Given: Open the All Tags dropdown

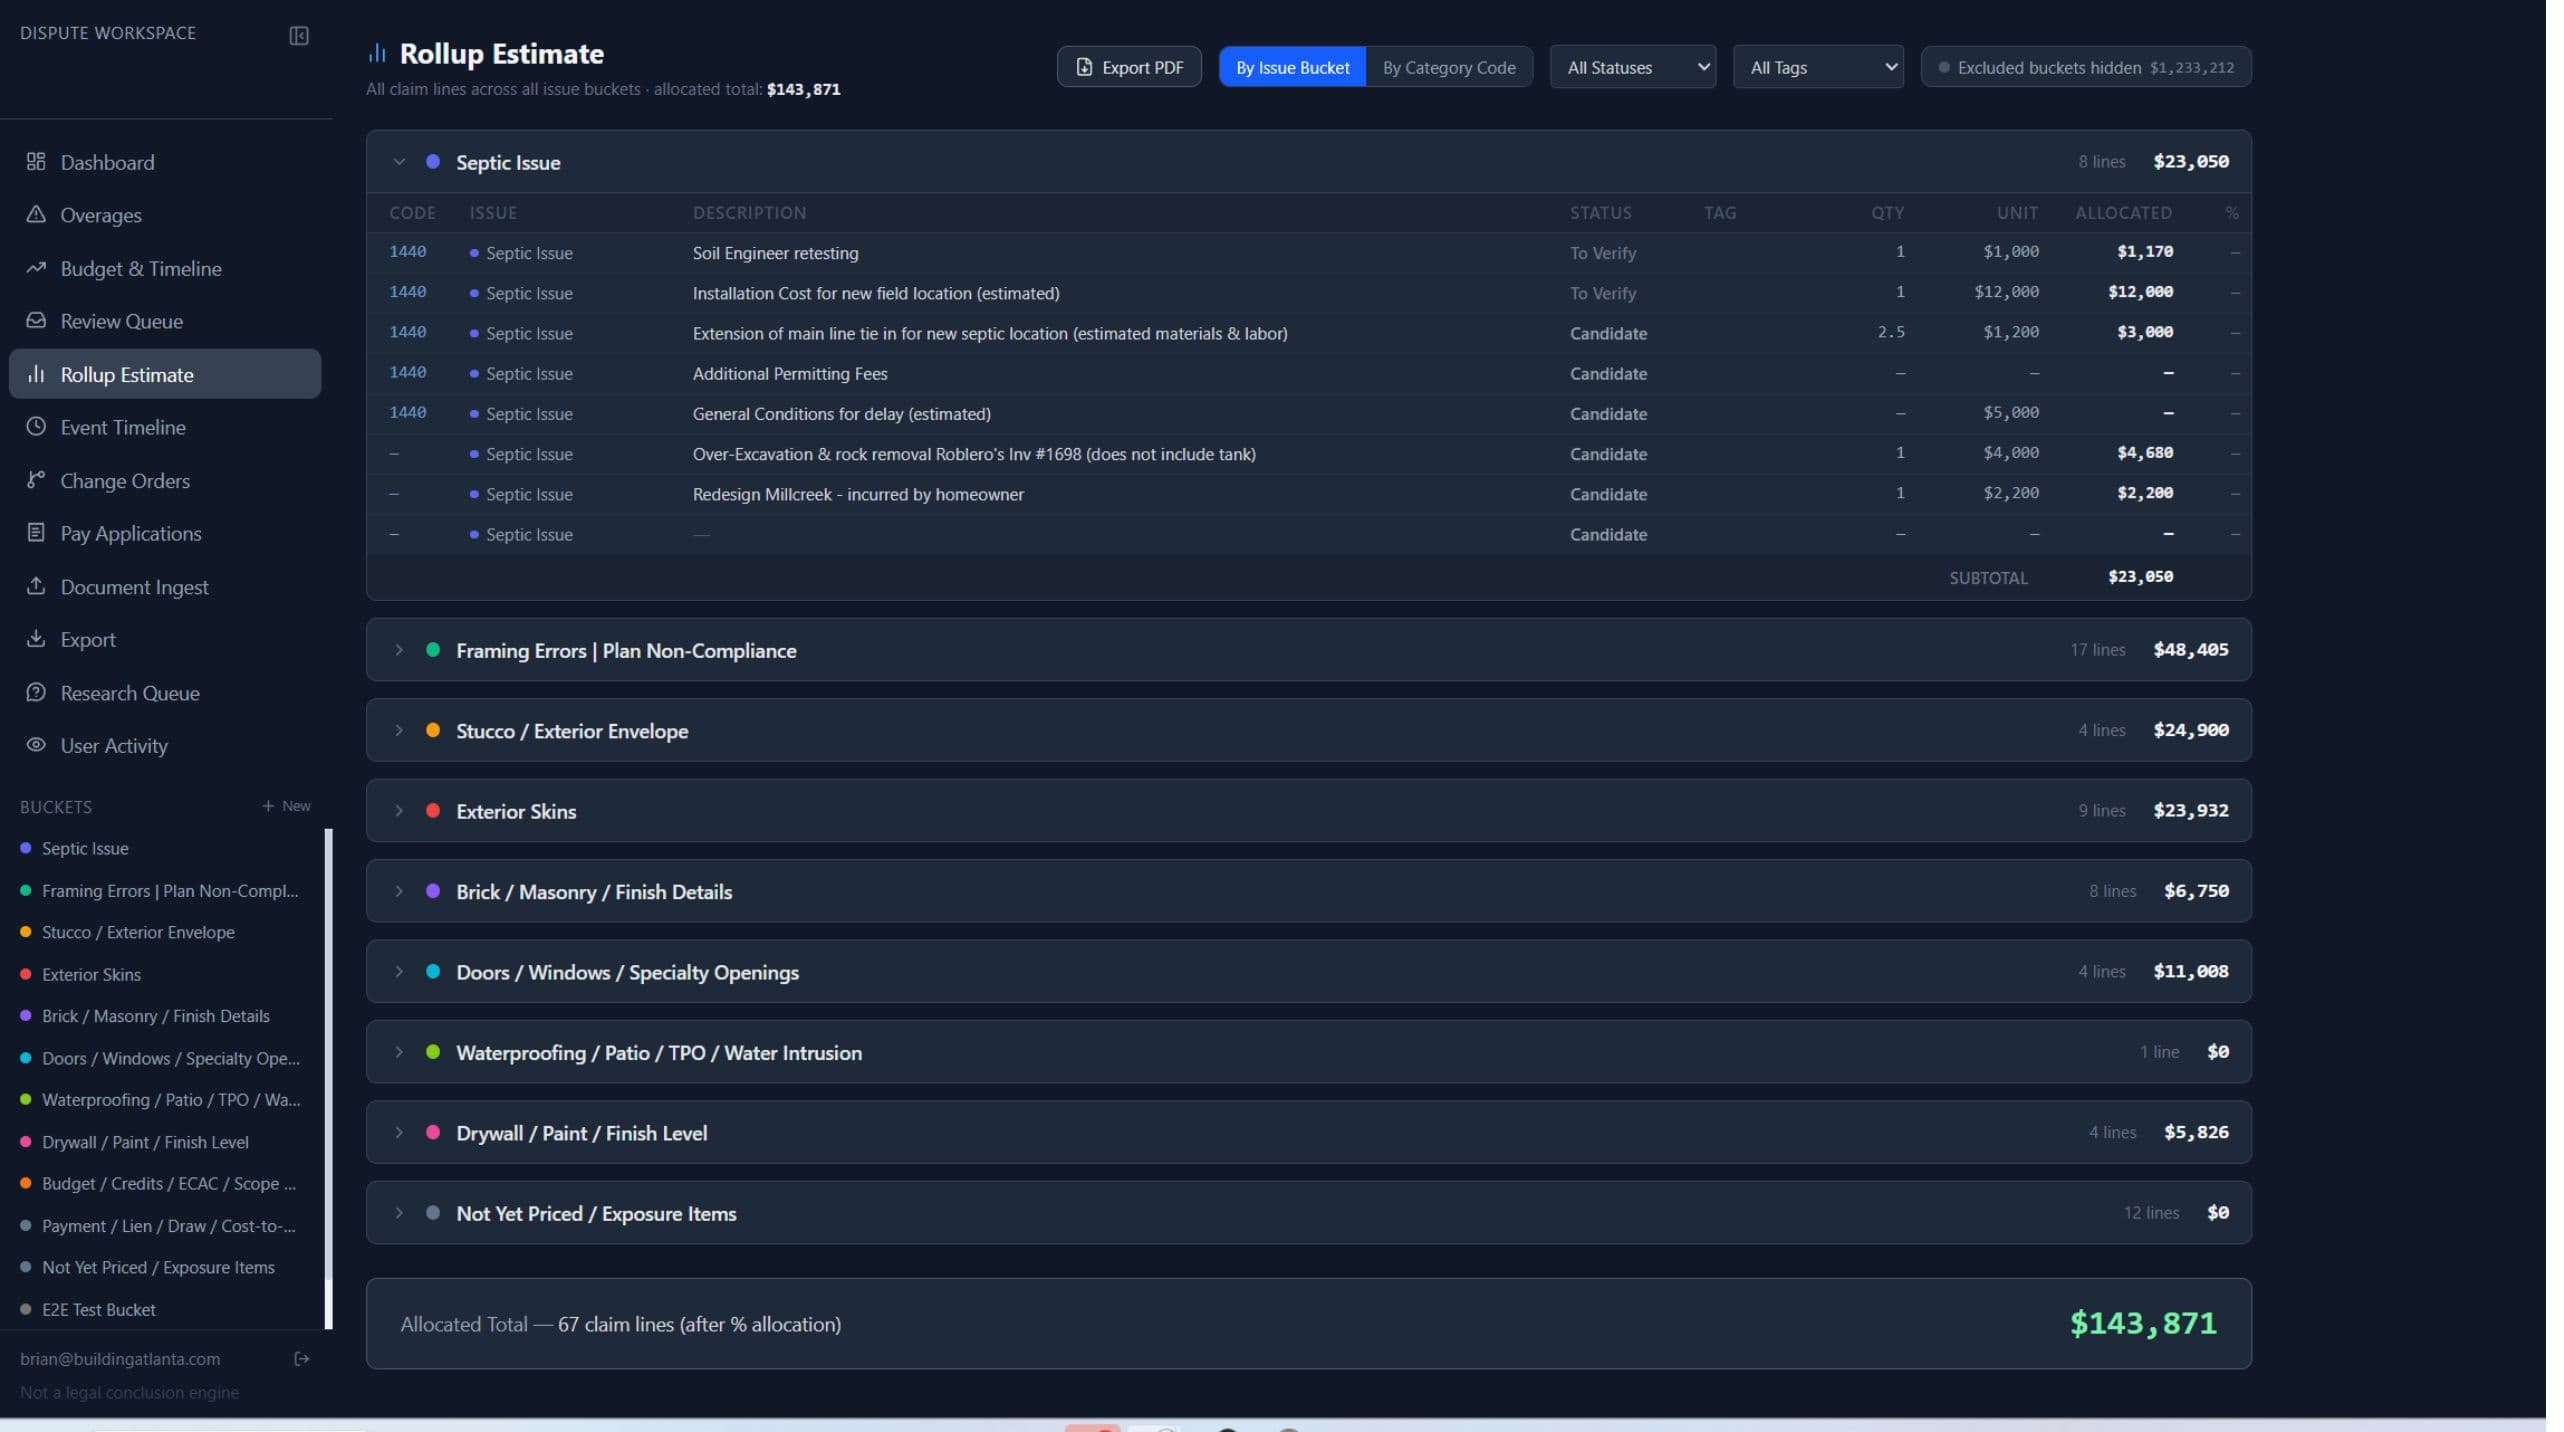Looking at the screenshot, I should pyautogui.click(x=1818, y=67).
